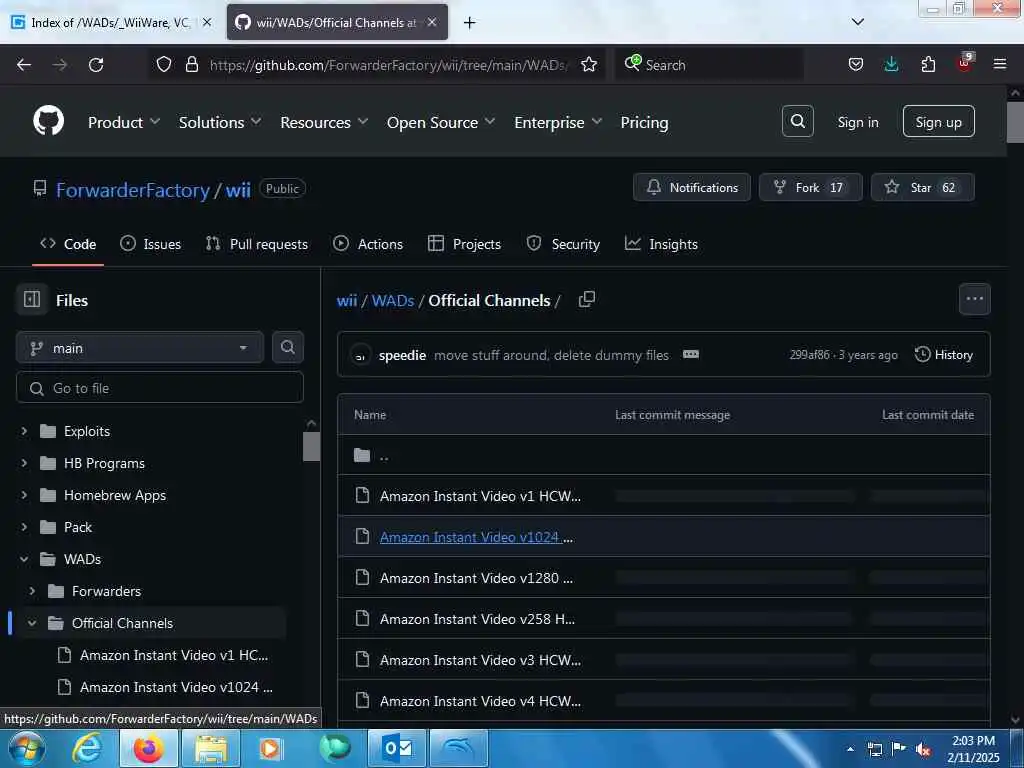The image size is (1024, 768).
Task: Click the Sign in link
Action: [857, 122]
